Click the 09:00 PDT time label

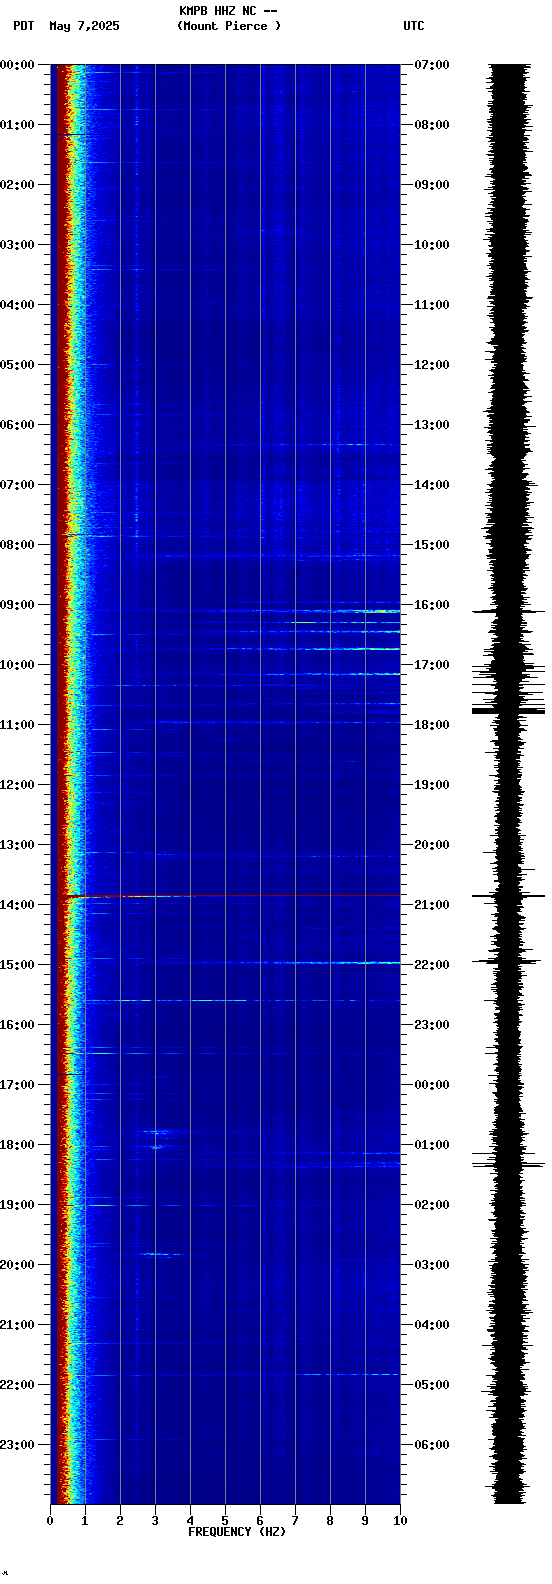coord(17,605)
